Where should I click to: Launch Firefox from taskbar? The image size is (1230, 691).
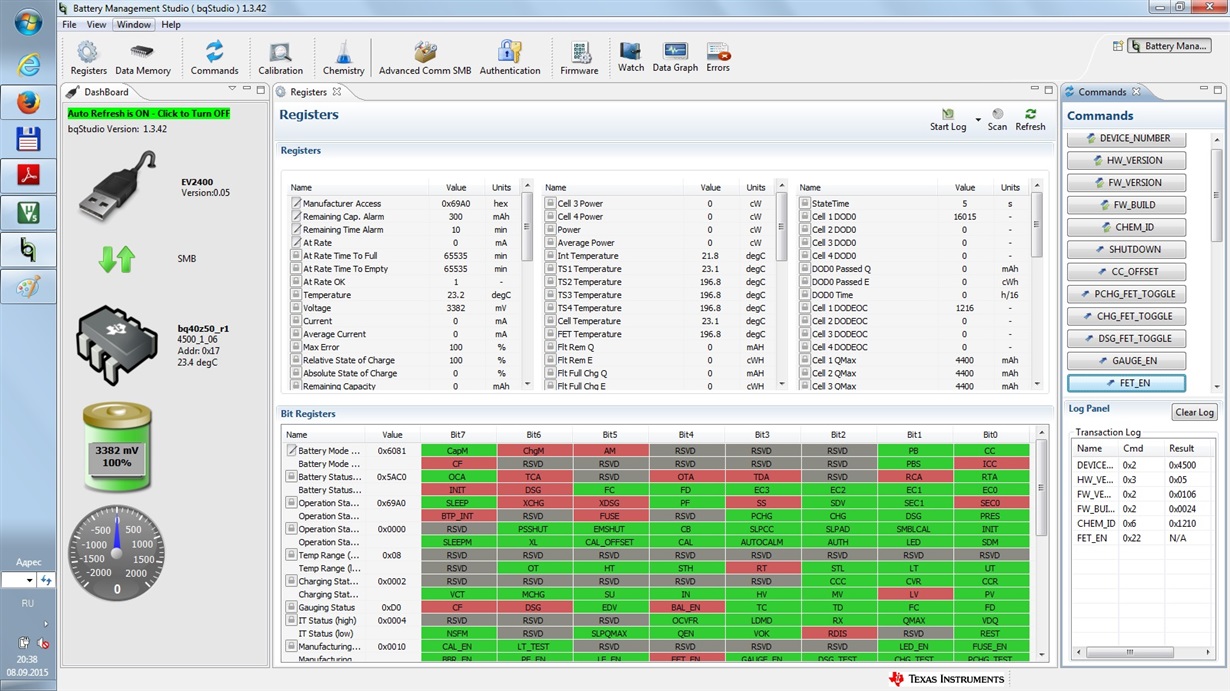[x=28, y=102]
